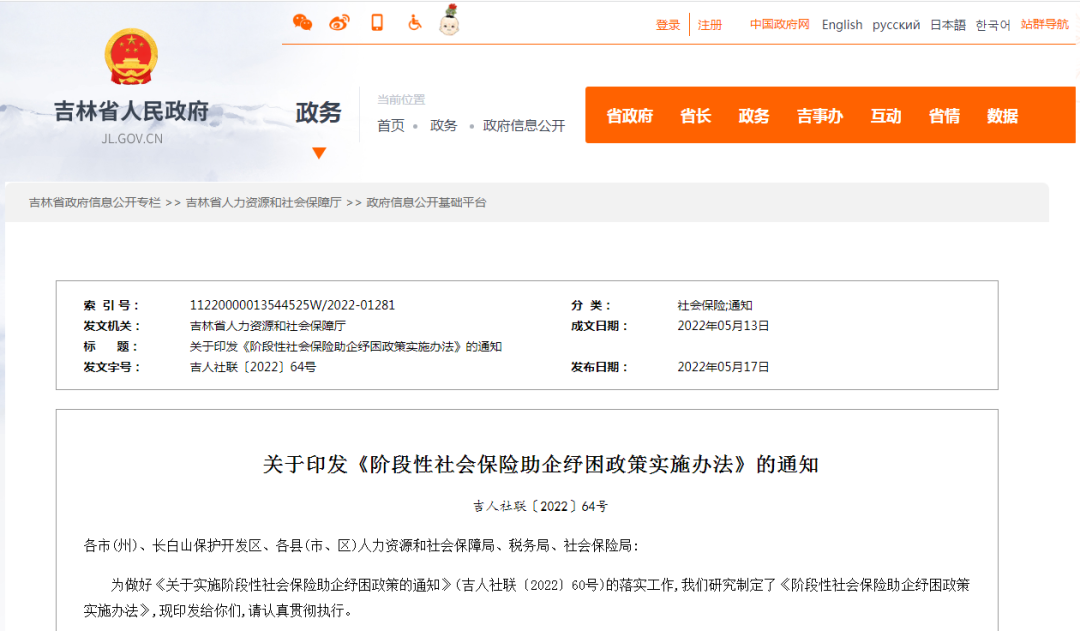Select the 省政府 navigation tab
The height and width of the screenshot is (631, 1080).
[x=629, y=116]
